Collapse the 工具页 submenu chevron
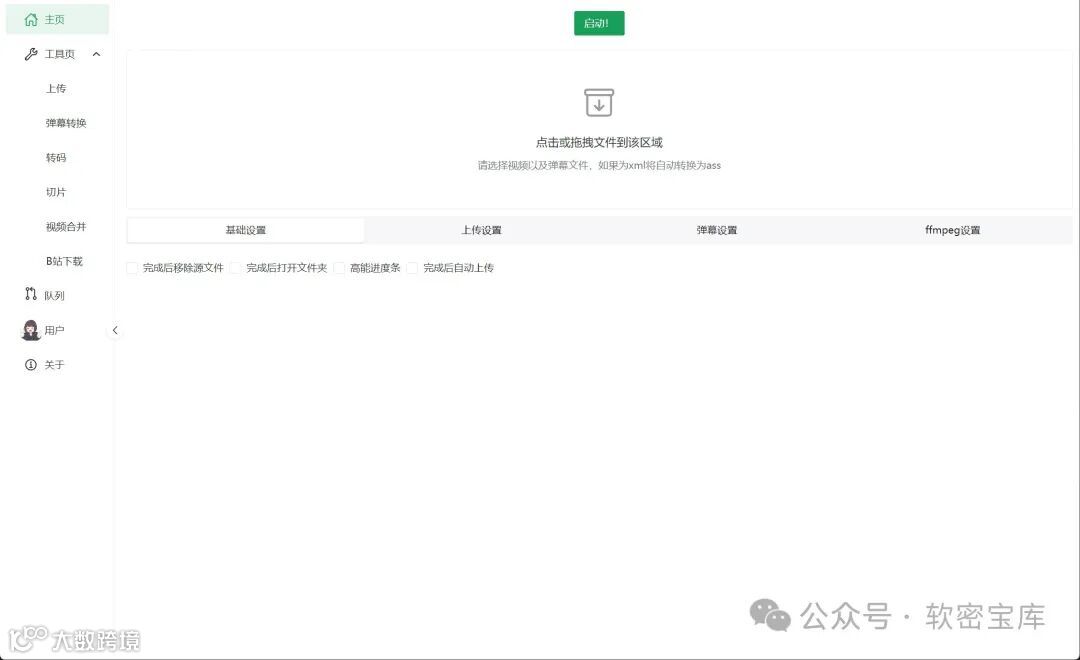Viewport: 1080px width, 660px height. point(96,54)
